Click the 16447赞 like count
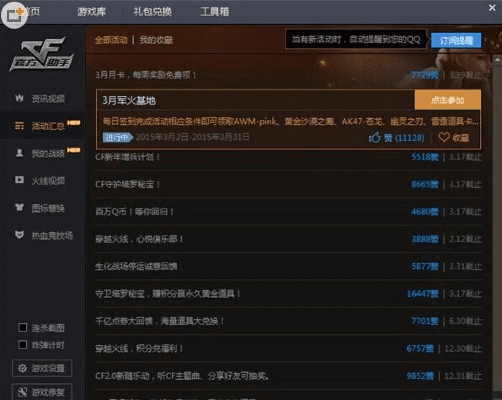 tap(422, 294)
